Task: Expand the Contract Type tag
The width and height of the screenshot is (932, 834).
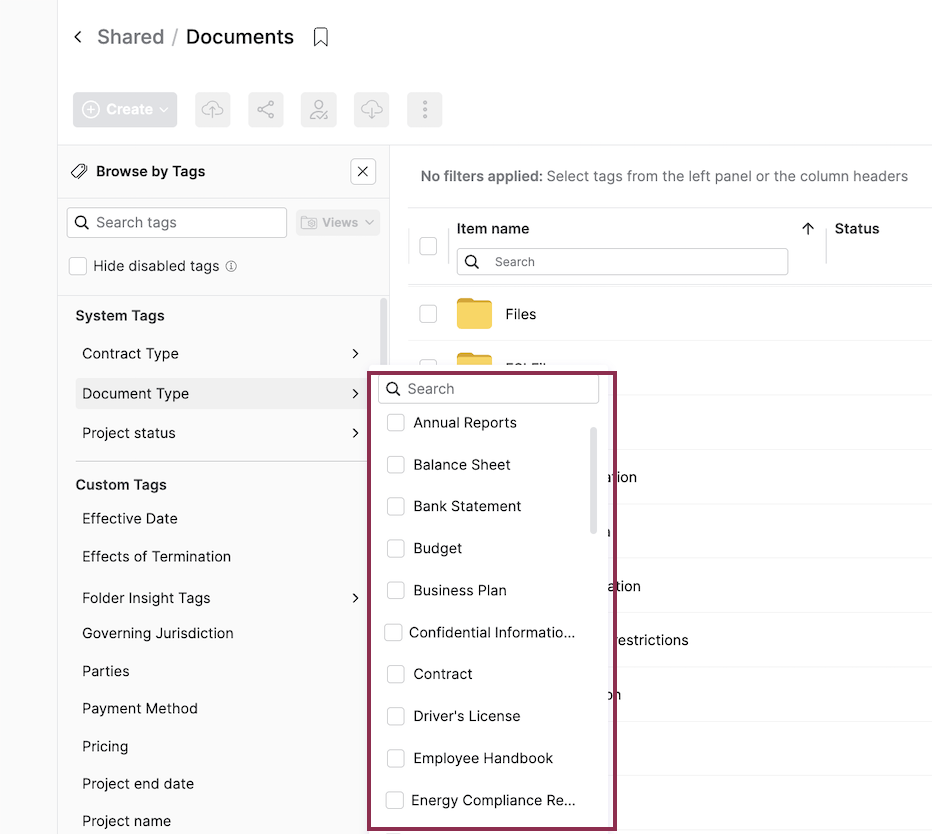Action: point(355,354)
